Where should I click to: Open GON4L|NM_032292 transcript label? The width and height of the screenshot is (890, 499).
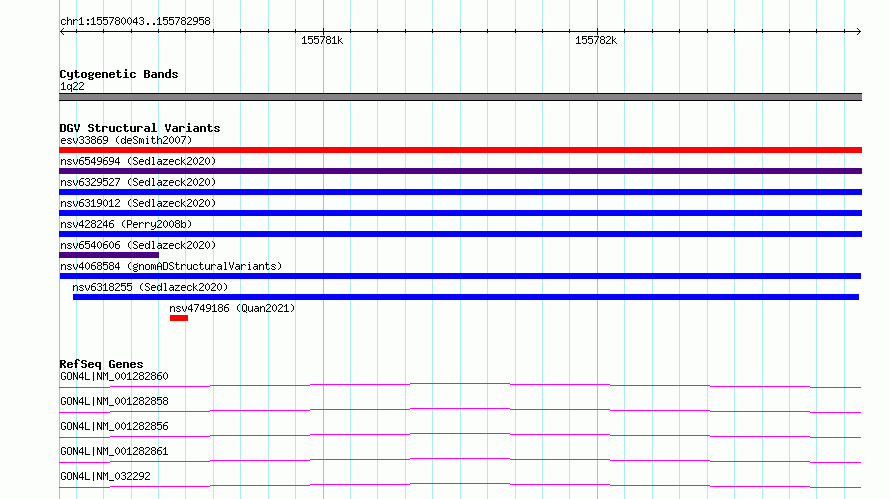click(x=105, y=476)
